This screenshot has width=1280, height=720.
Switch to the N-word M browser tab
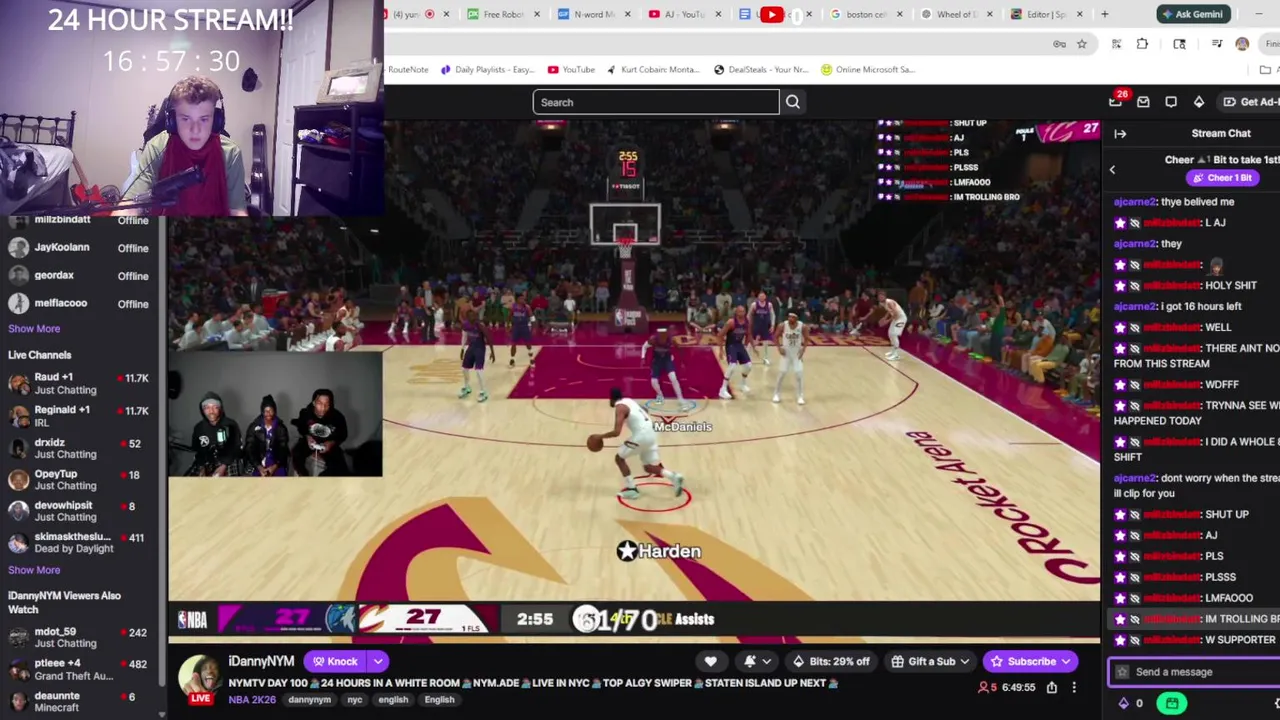tap(594, 14)
